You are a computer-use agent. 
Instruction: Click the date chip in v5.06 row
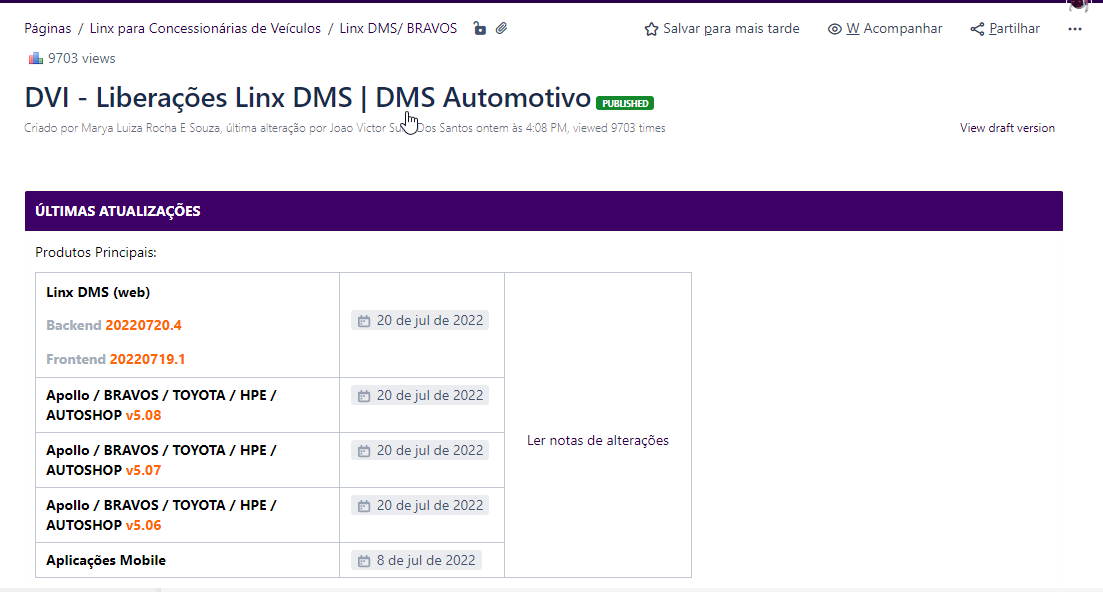tap(420, 506)
